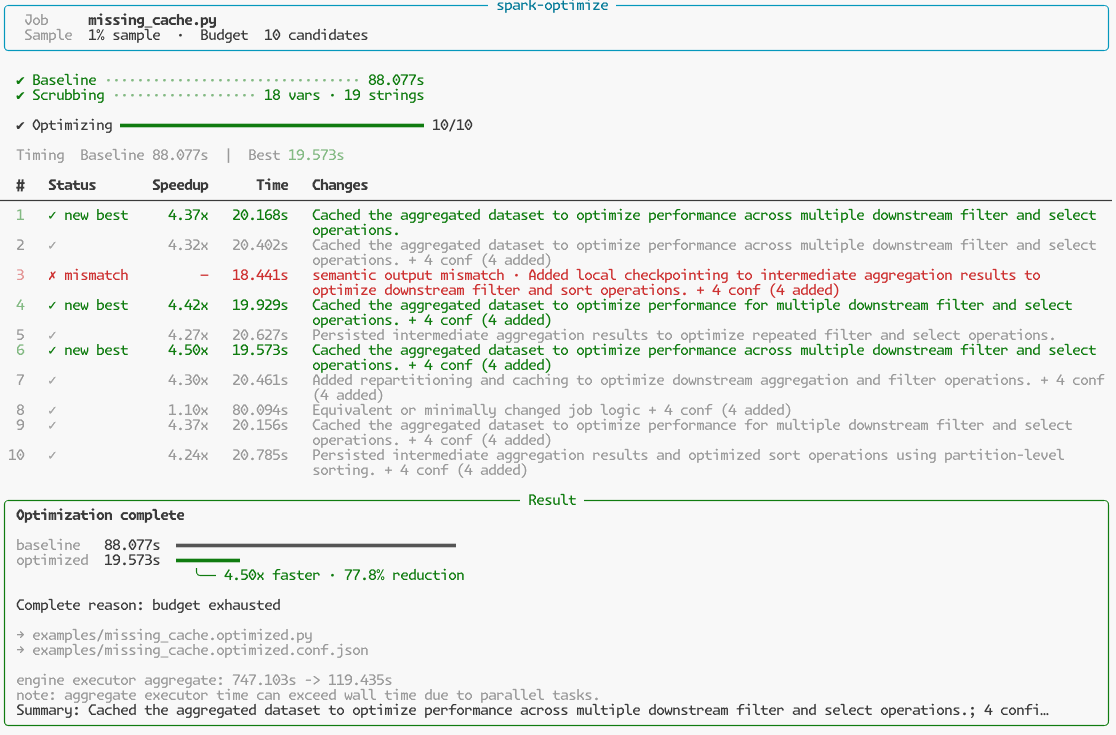Click the Speedup column header
The height and width of the screenshot is (735, 1116).
pyautogui.click(x=180, y=185)
